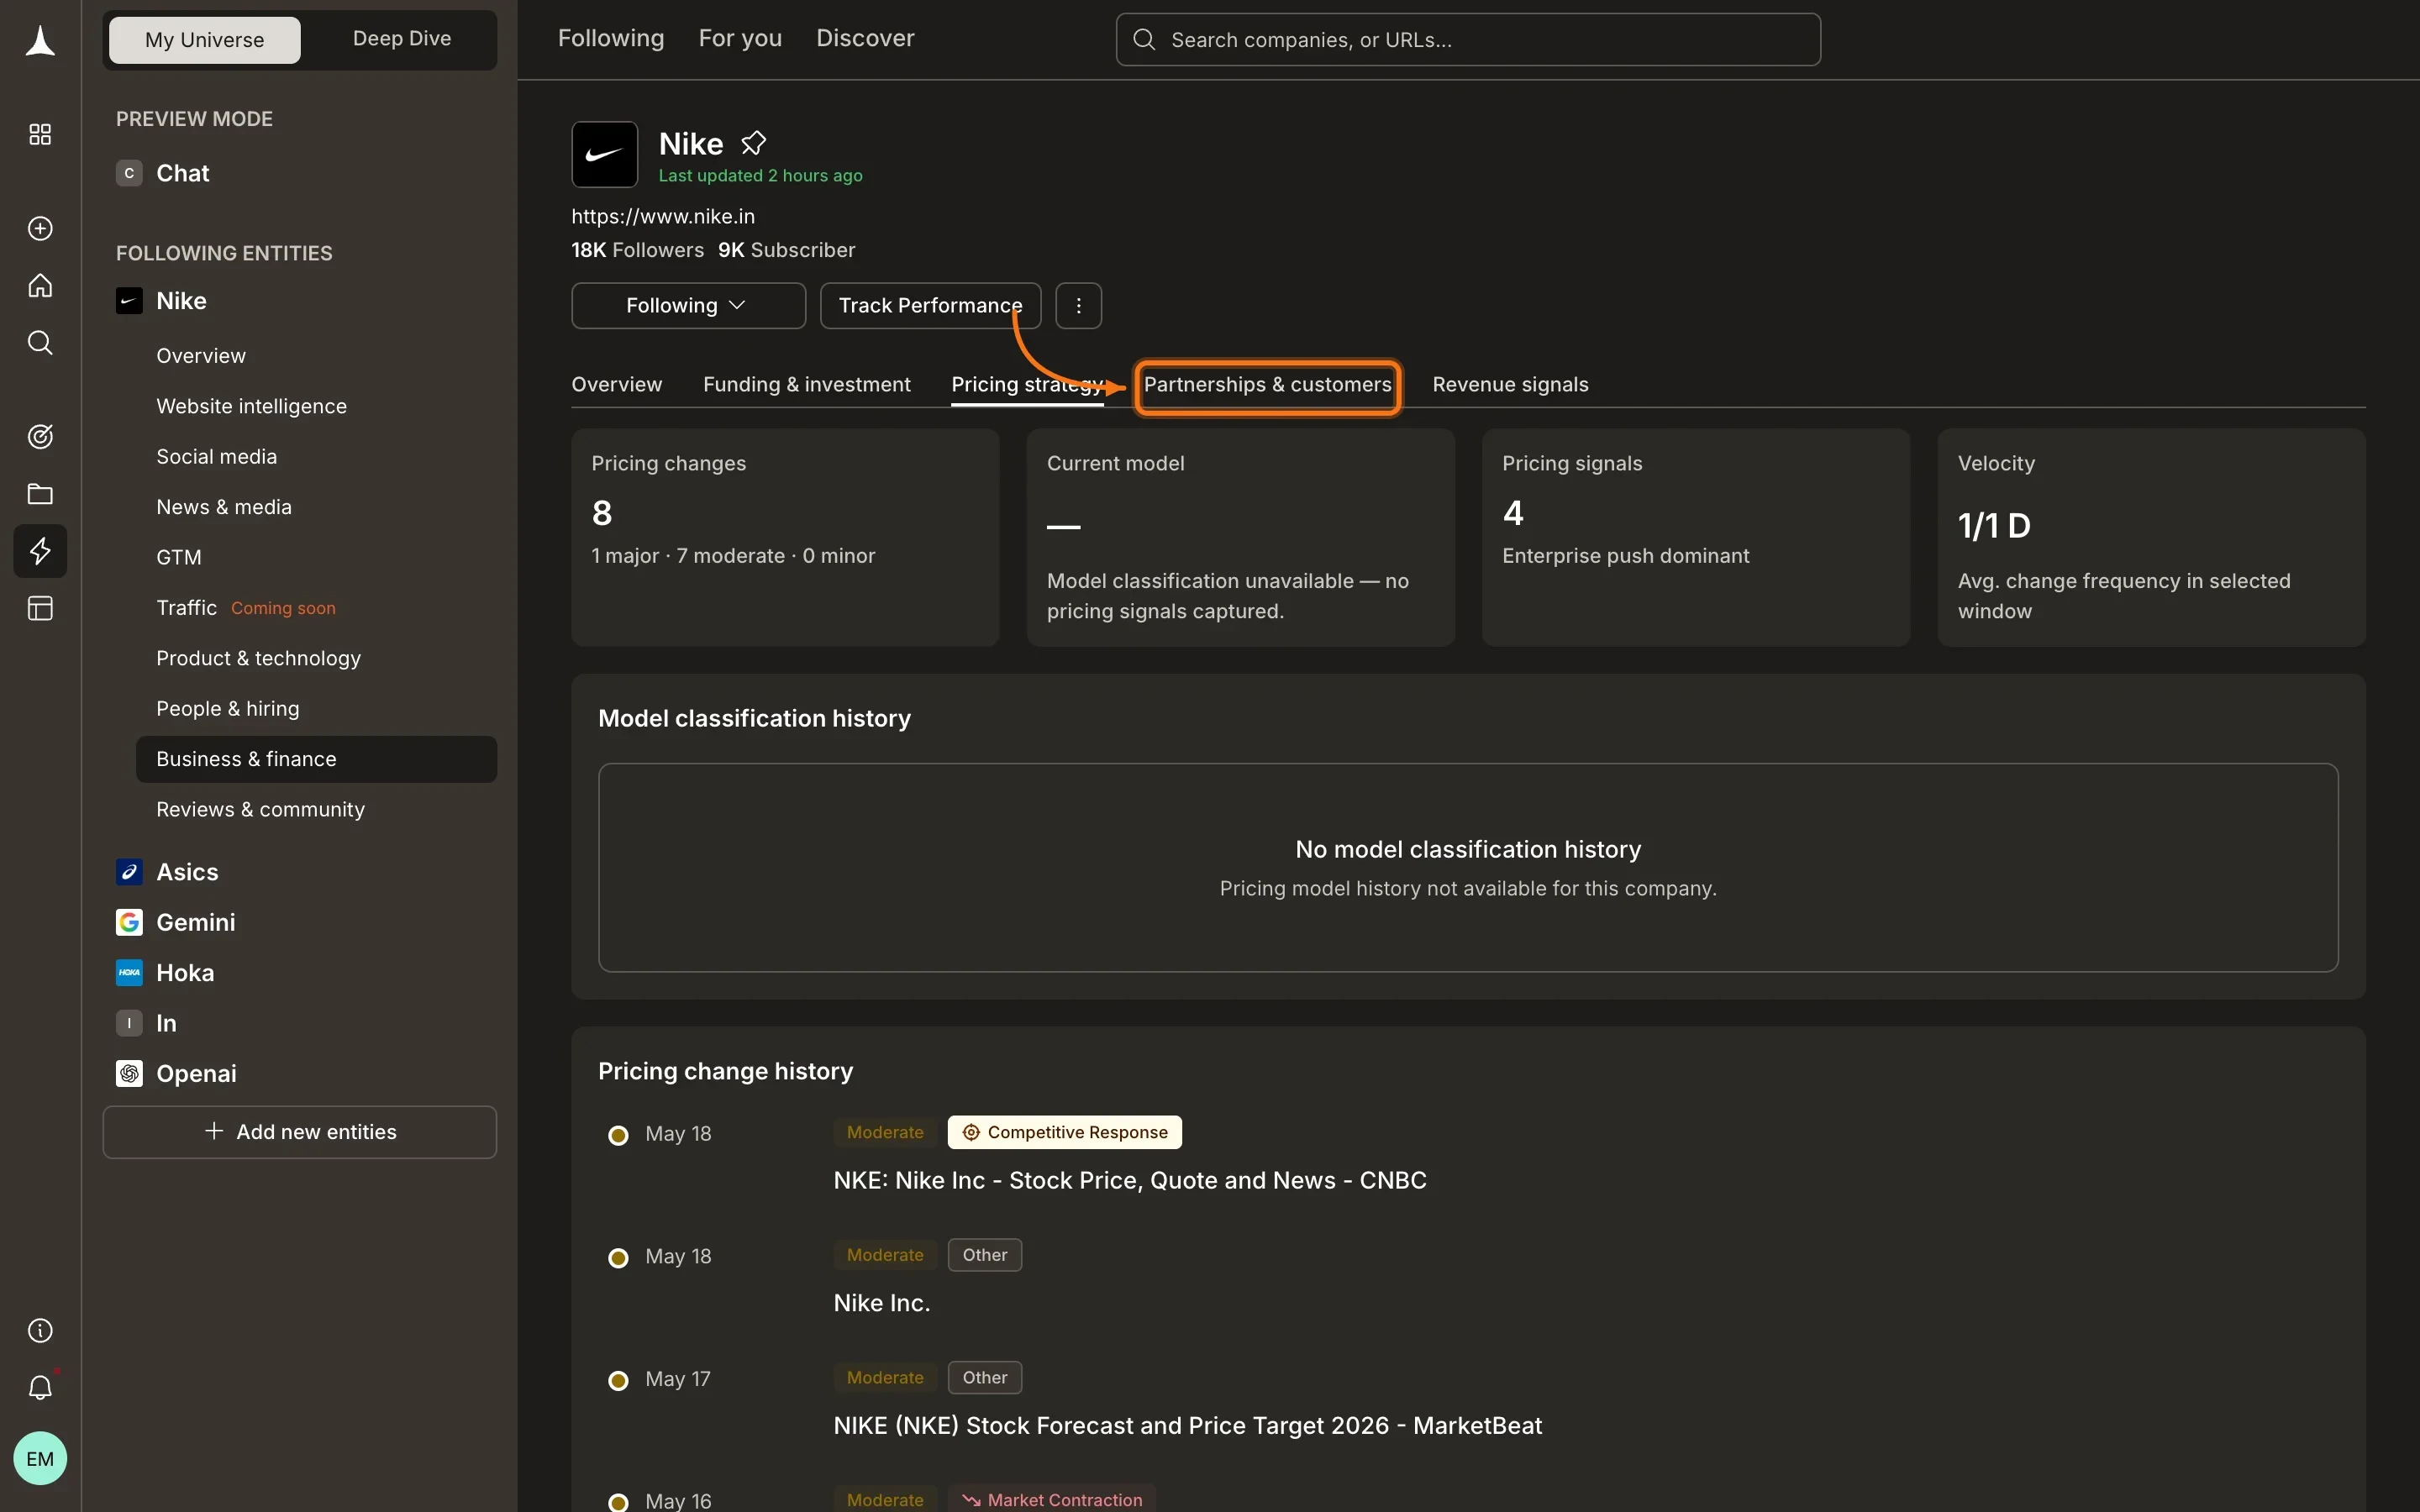Image resolution: width=2420 pixels, height=1512 pixels.
Task: Open Product & technology in sidebar
Action: coord(258,658)
